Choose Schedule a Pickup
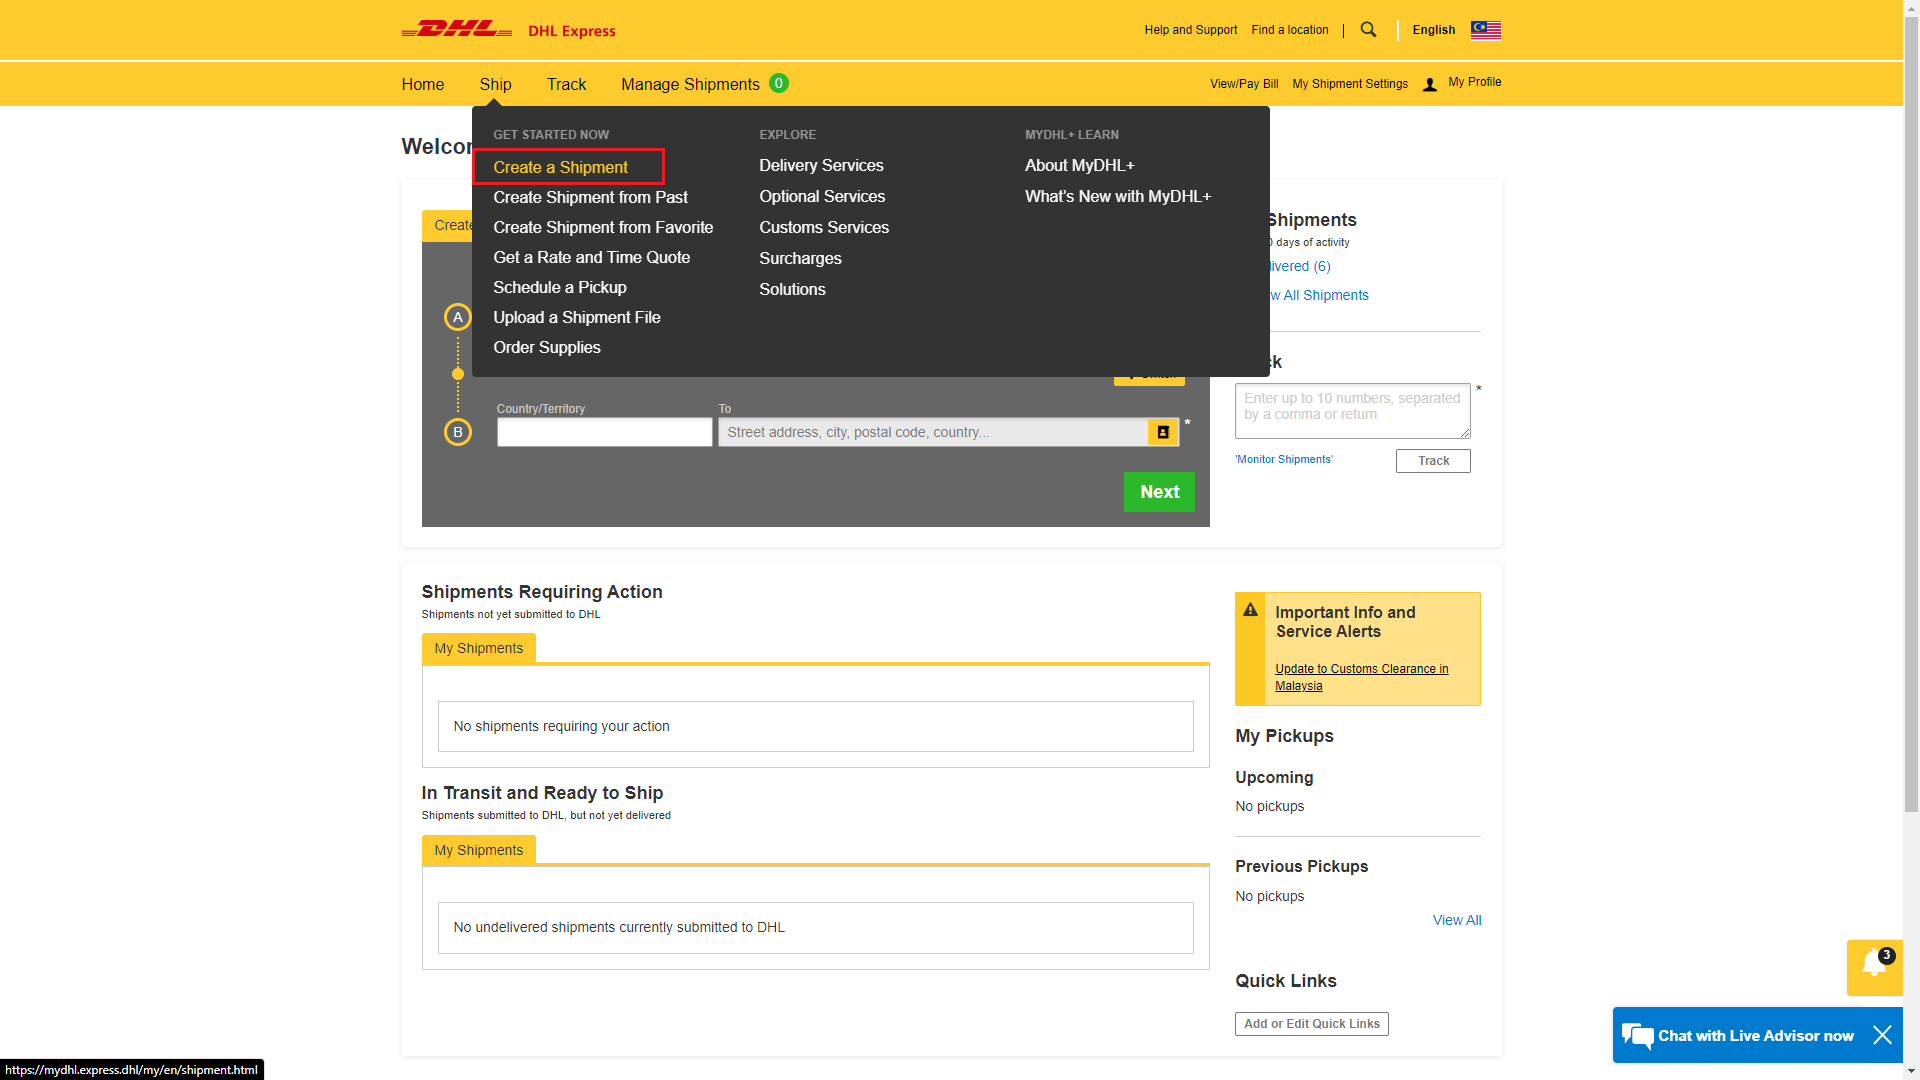 click(x=560, y=287)
